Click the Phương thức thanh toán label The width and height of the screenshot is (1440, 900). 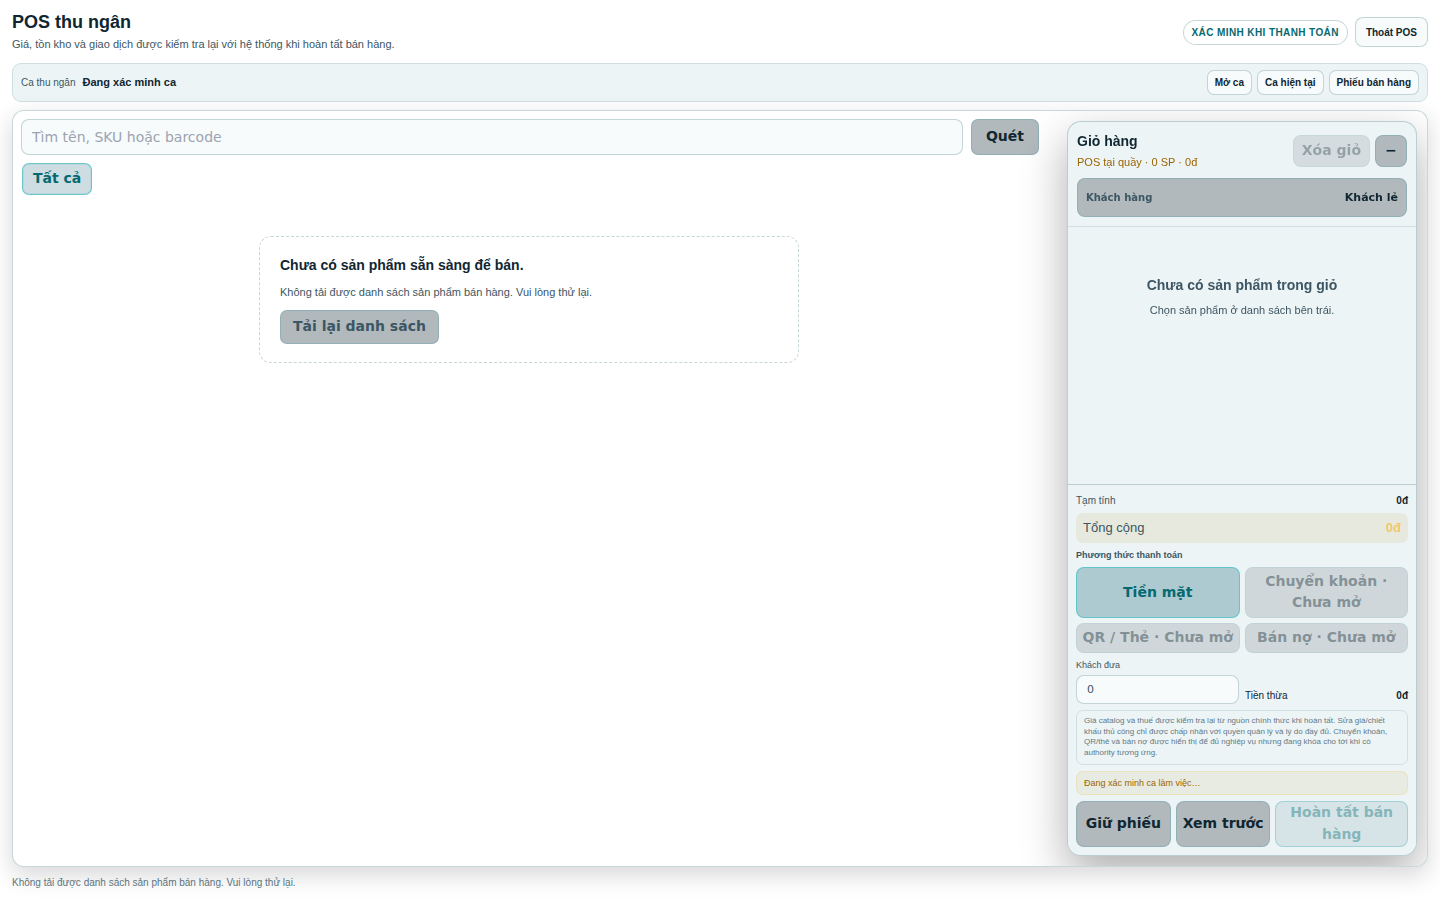pyautogui.click(x=1129, y=555)
